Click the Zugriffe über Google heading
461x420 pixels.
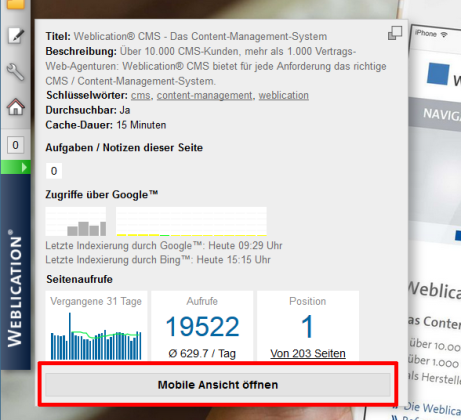pyautogui.click(x=102, y=194)
